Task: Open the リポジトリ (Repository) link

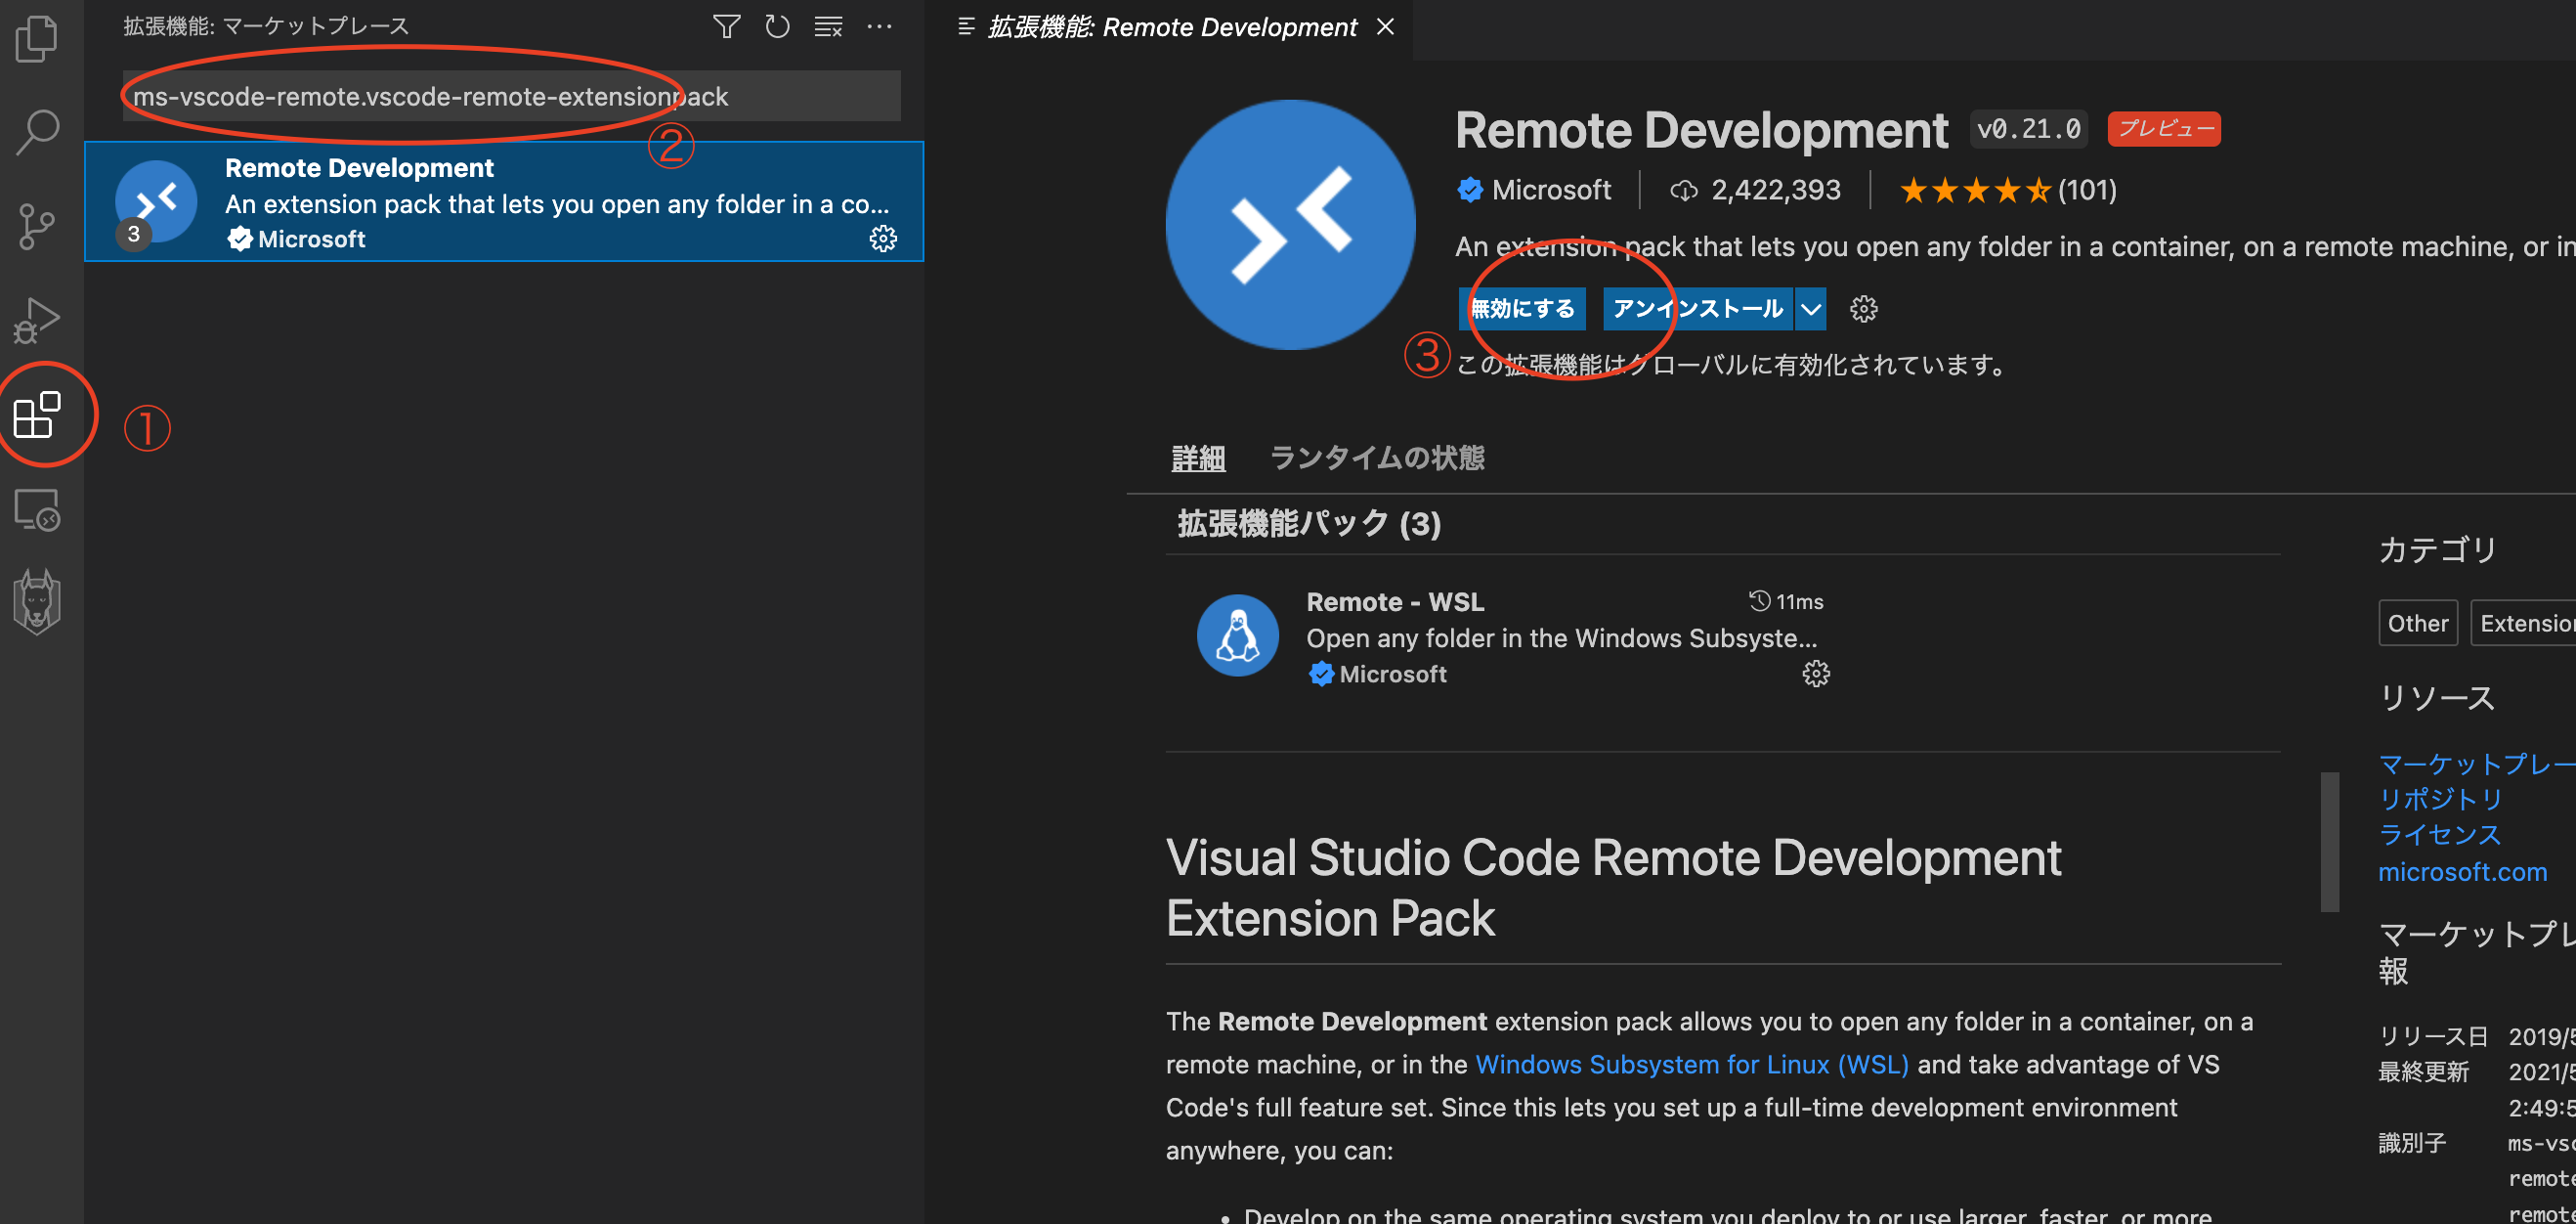Action: point(2440,799)
